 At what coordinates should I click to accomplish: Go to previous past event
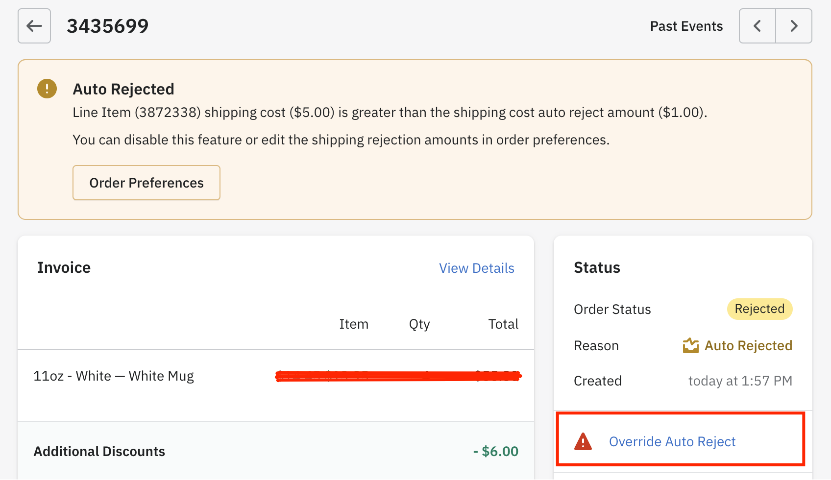(757, 26)
